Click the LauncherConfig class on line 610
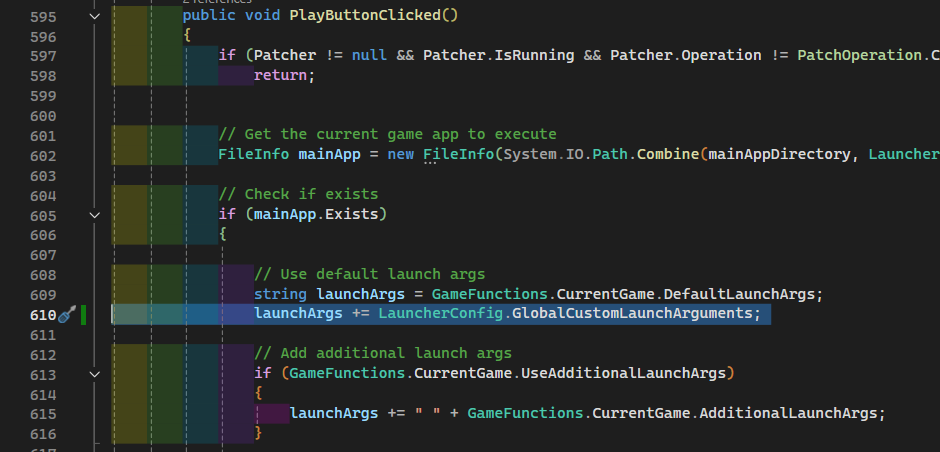This screenshot has height=452, width=940. (439, 314)
